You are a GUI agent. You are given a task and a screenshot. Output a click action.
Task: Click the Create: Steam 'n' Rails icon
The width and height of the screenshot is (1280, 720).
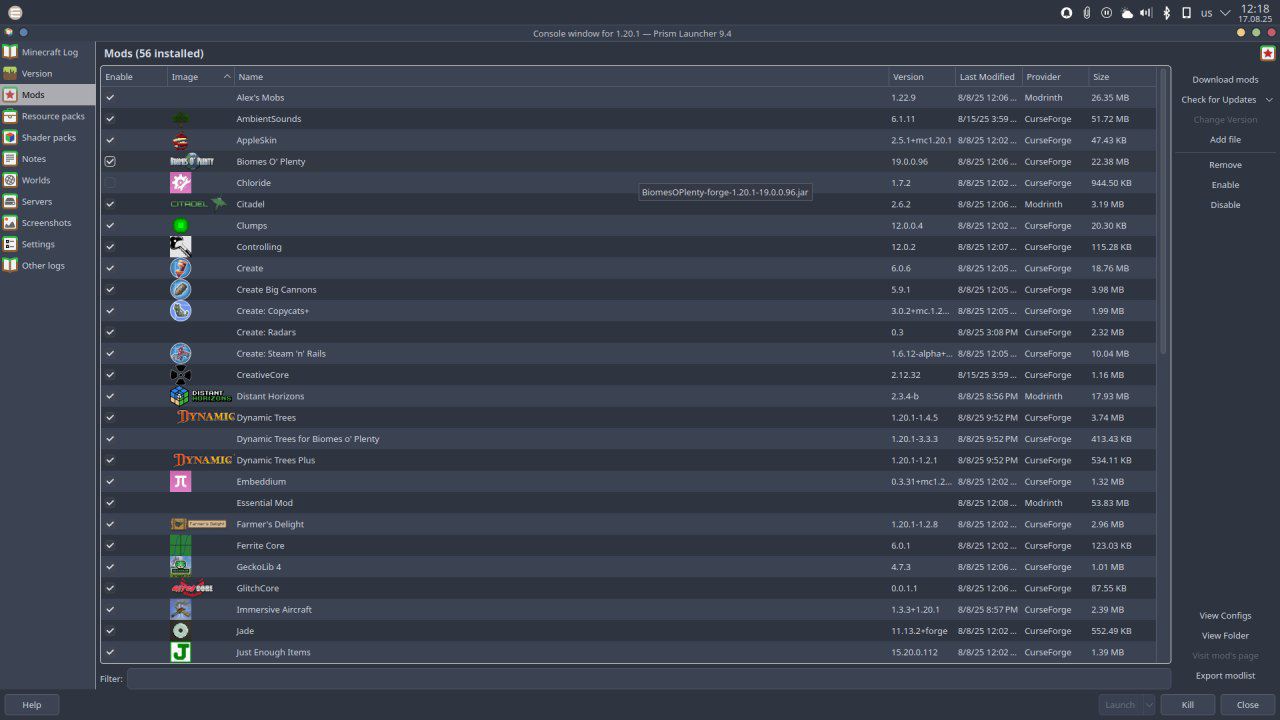click(x=180, y=353)
